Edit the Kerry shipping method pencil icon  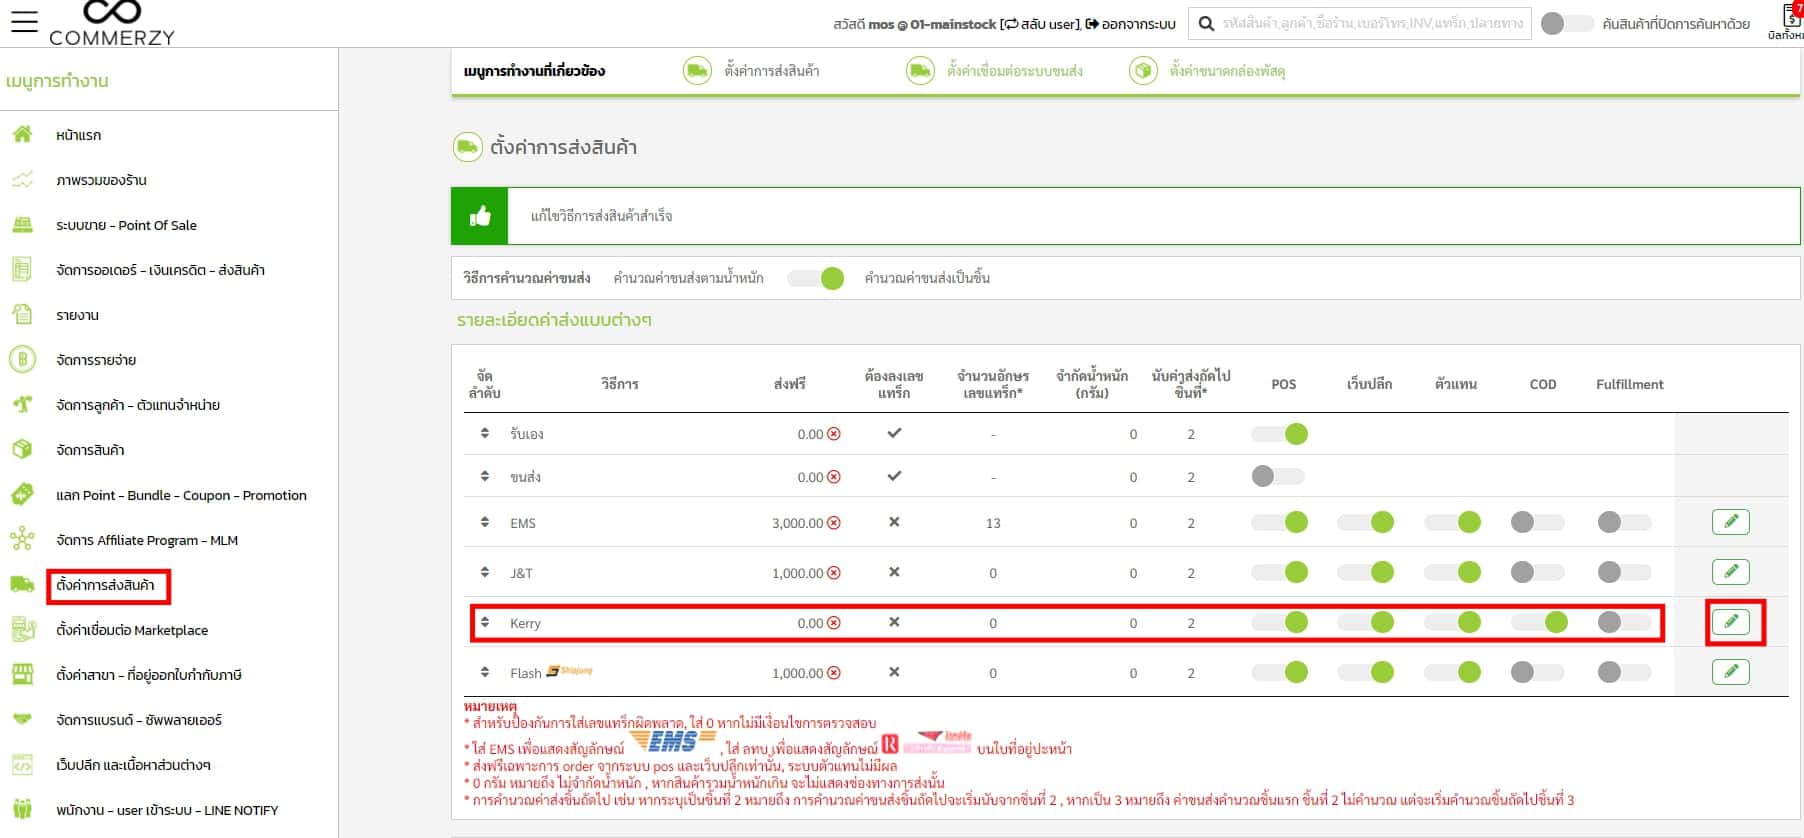(1730, 622)
